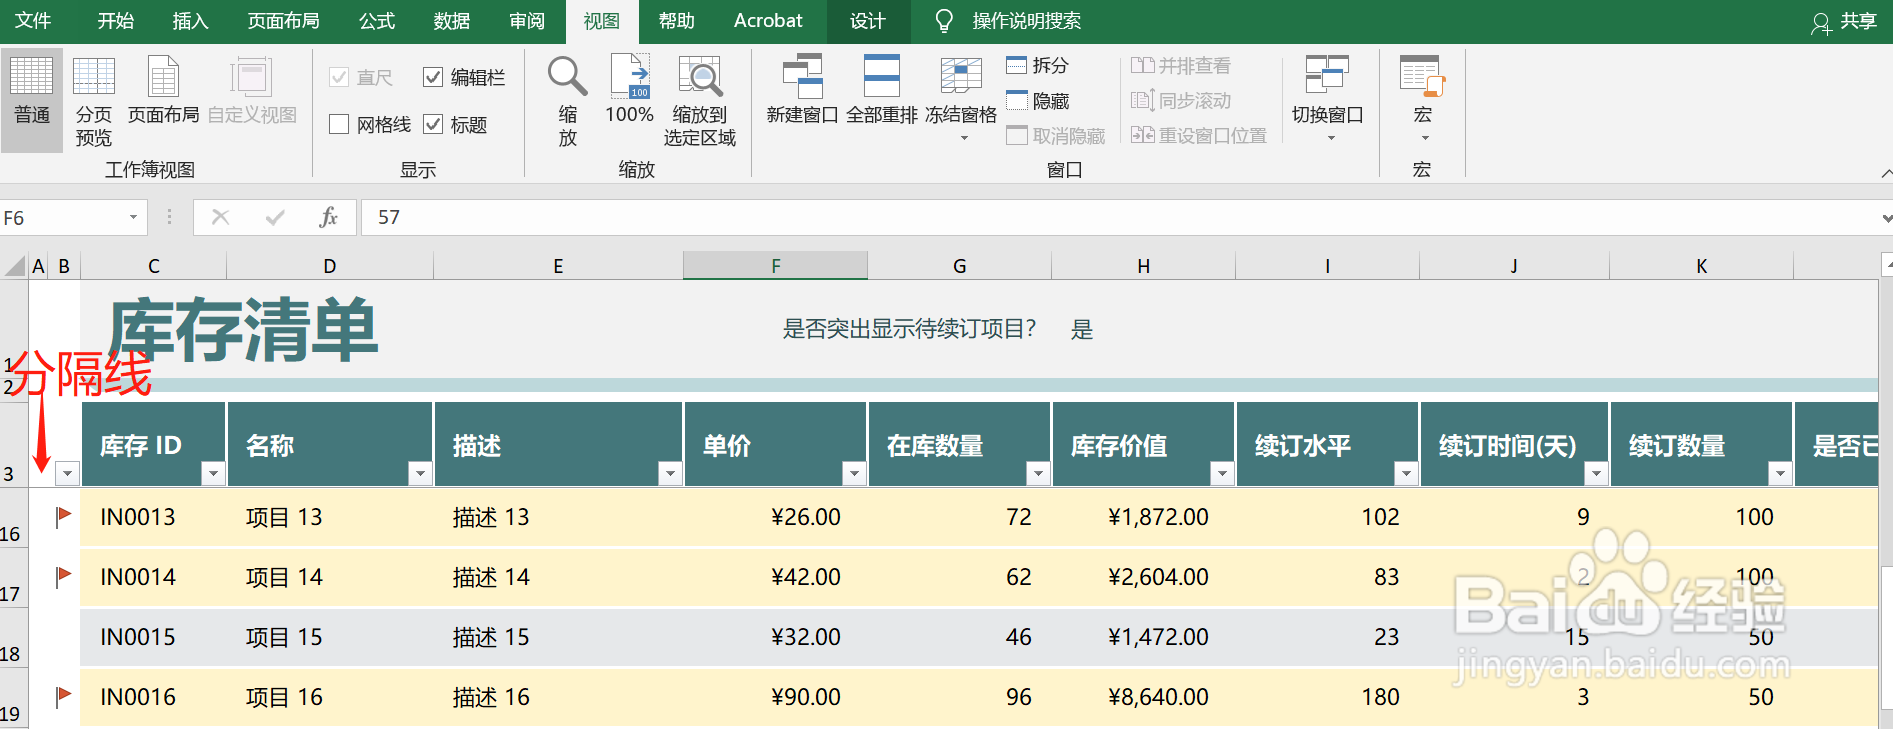Switch to the 公式 ribbon tab
The height and width of the screenshot is (729, 1893).
pos(377,21)
